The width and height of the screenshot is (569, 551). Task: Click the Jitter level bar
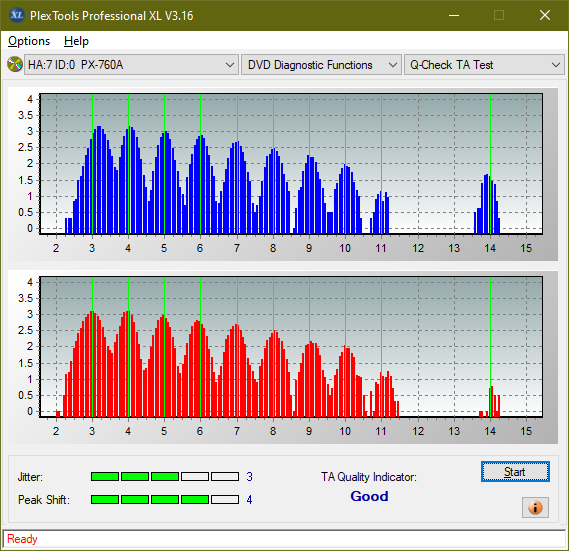point(165,476)
